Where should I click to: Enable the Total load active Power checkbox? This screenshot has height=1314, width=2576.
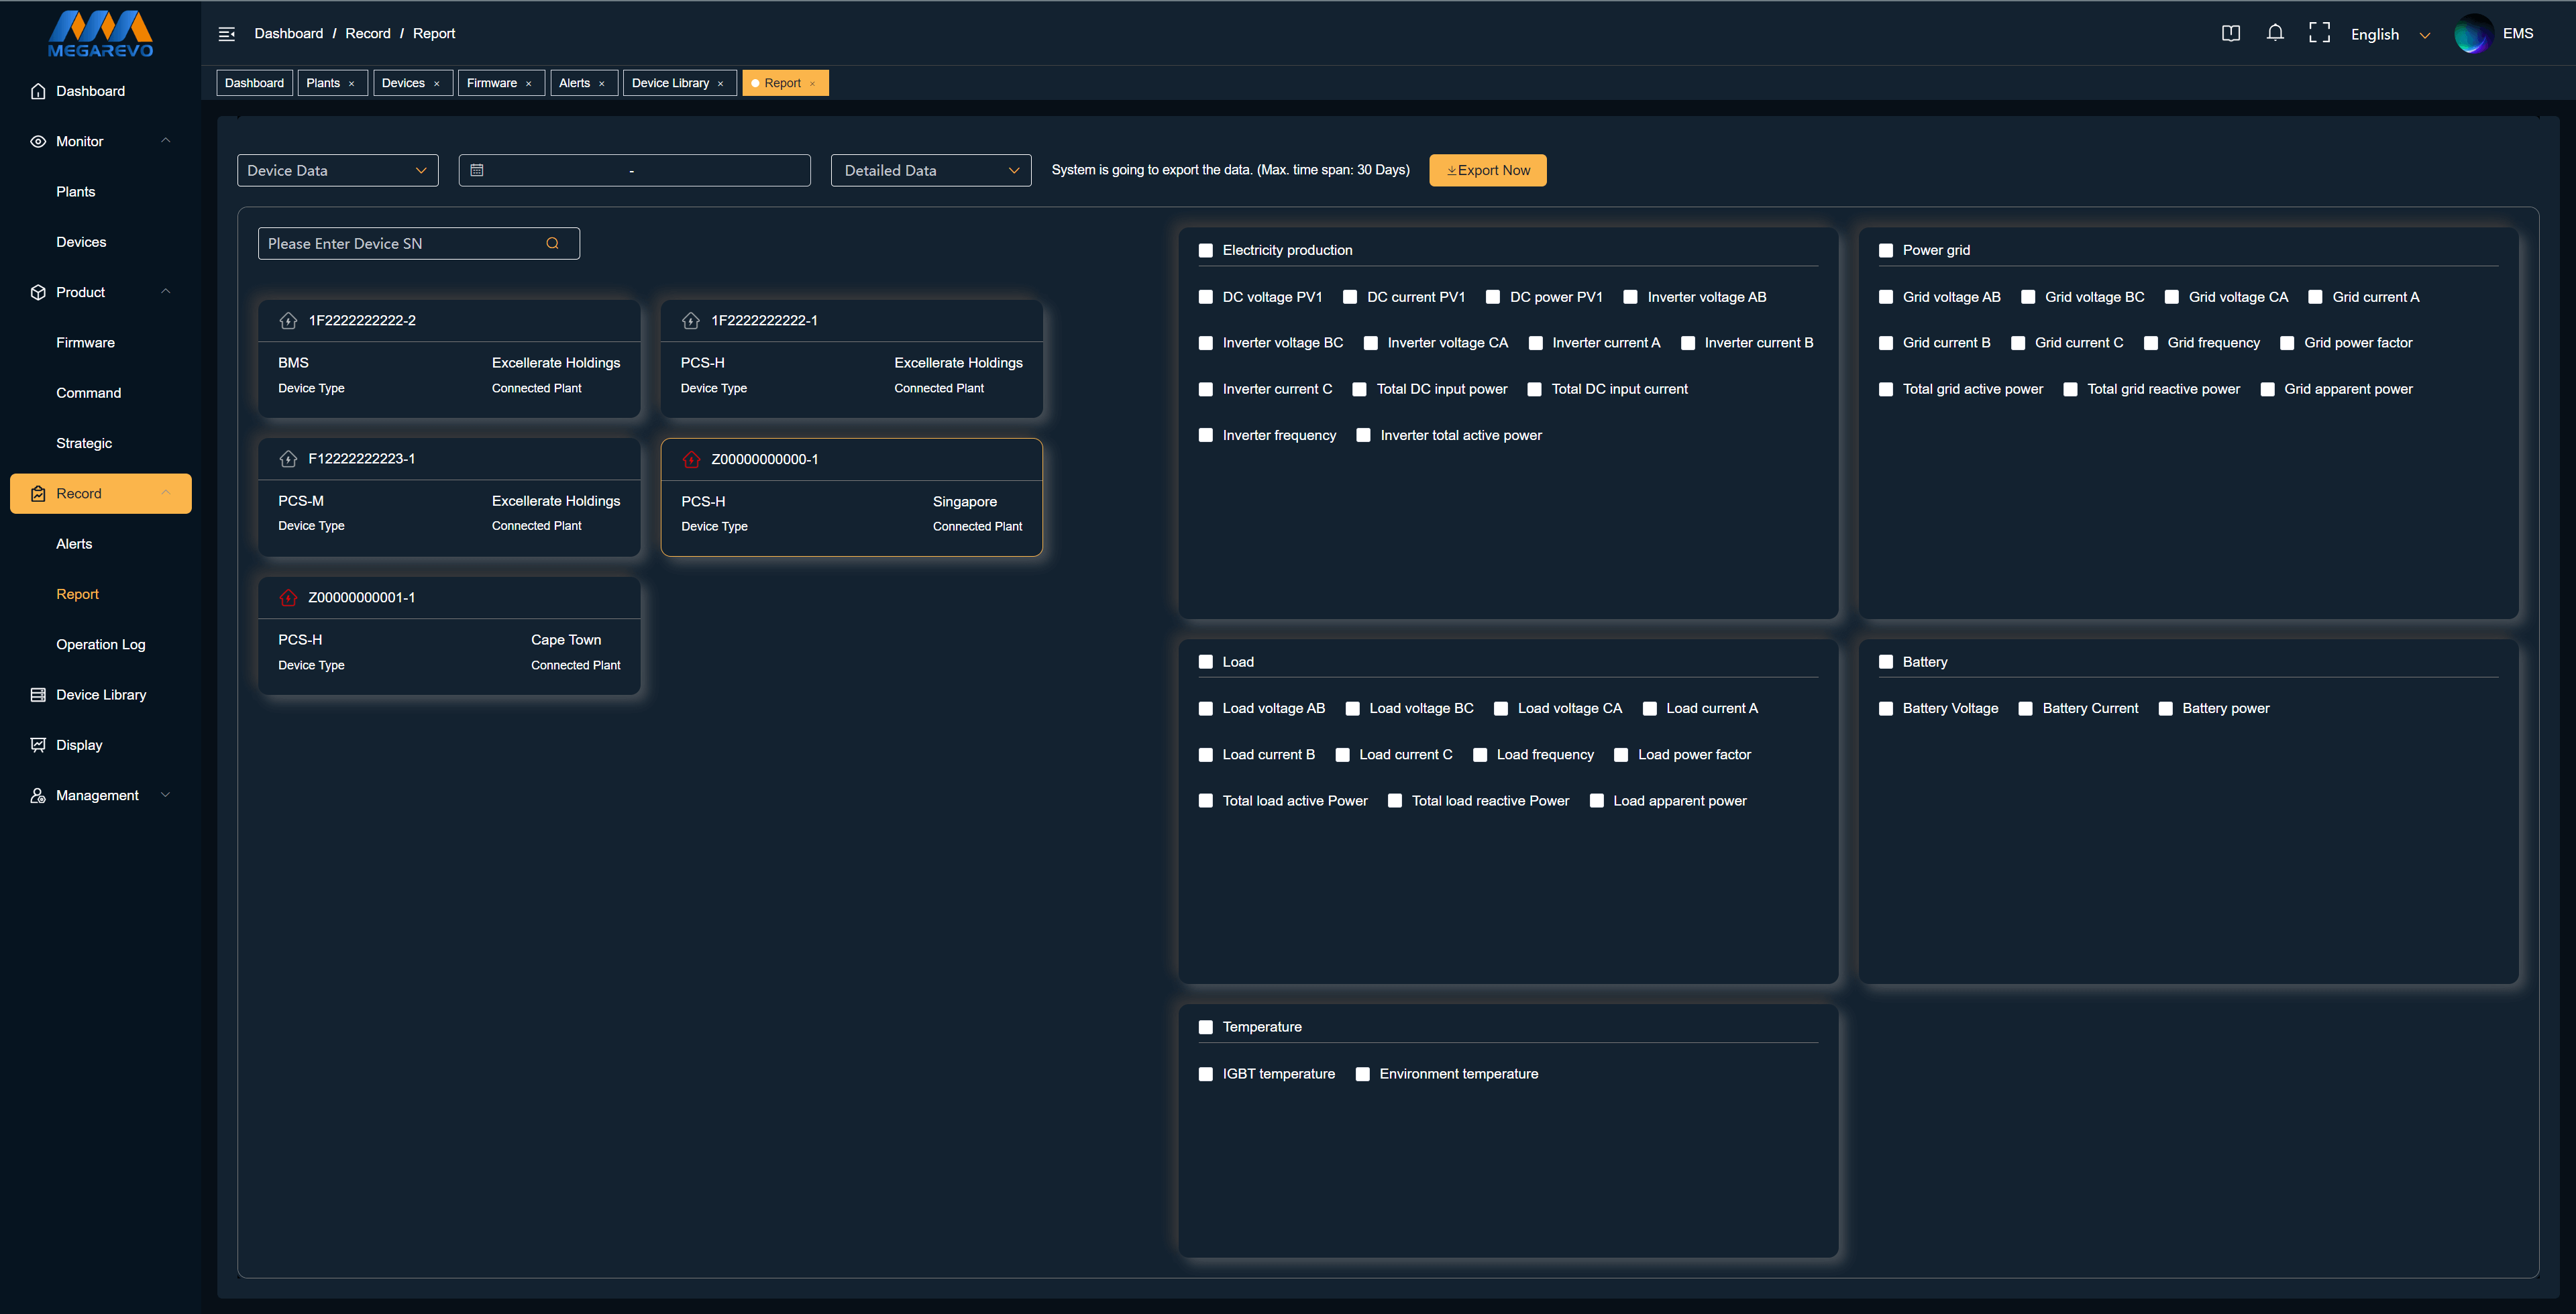1206,801
